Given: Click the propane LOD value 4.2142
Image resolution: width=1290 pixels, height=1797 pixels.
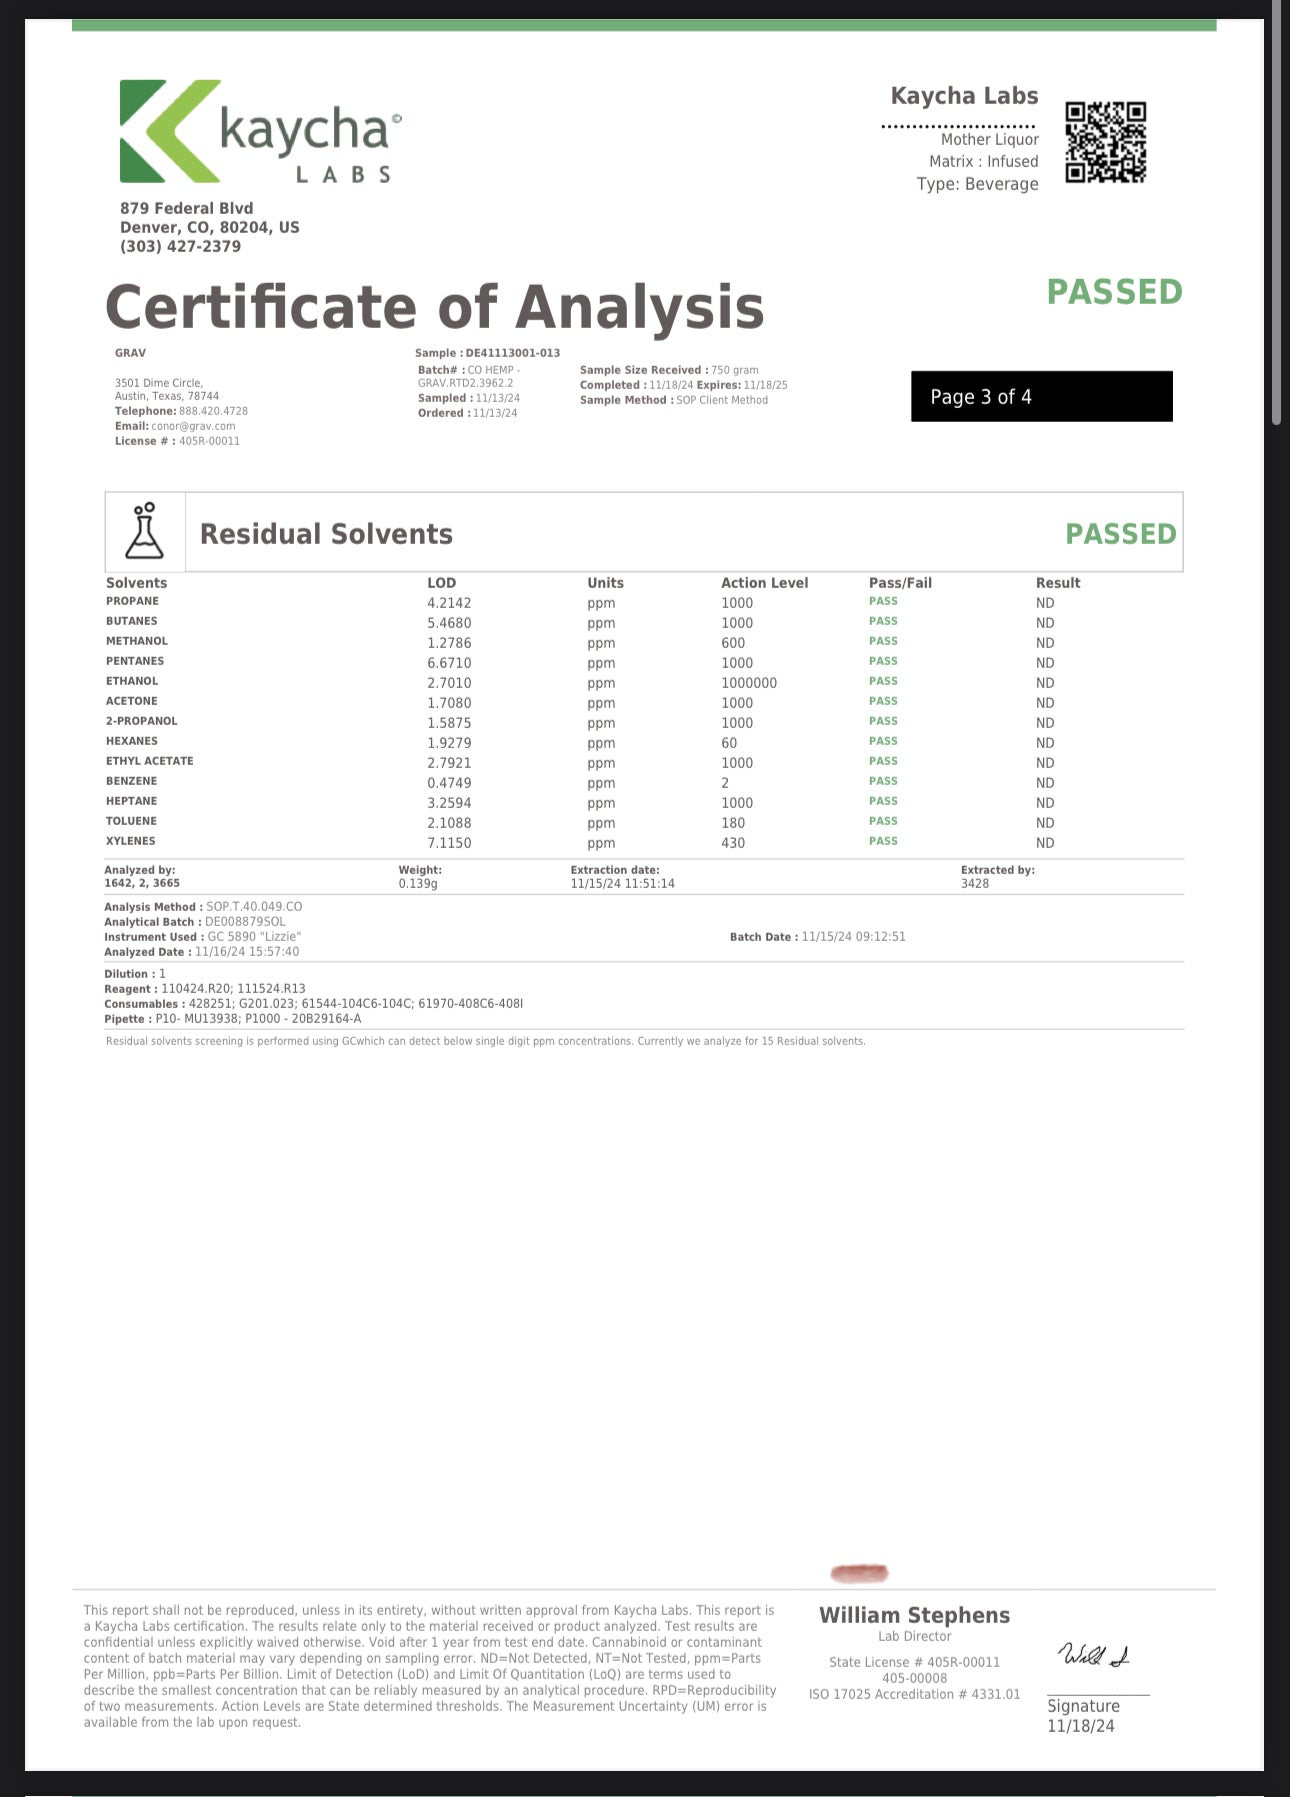Looking at the screenshot, I should coord(449,603).
